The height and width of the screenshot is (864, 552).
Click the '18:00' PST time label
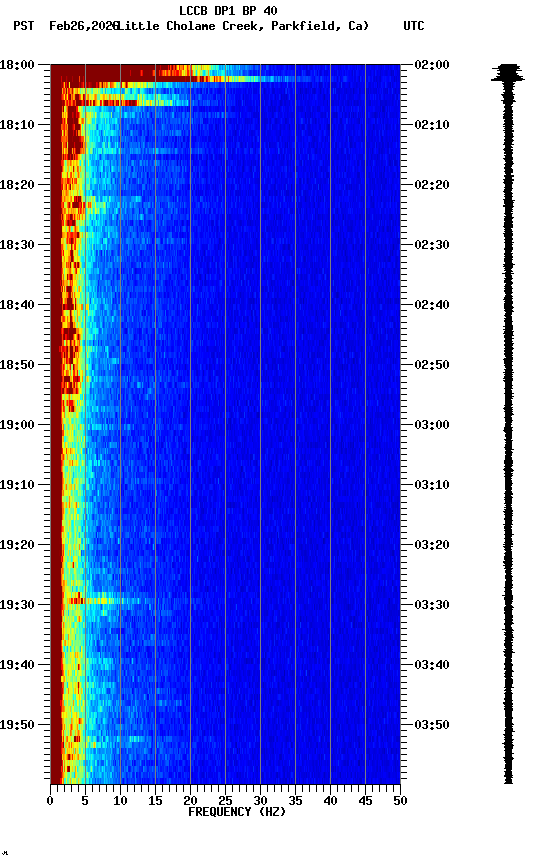click(x=17, y=65)
